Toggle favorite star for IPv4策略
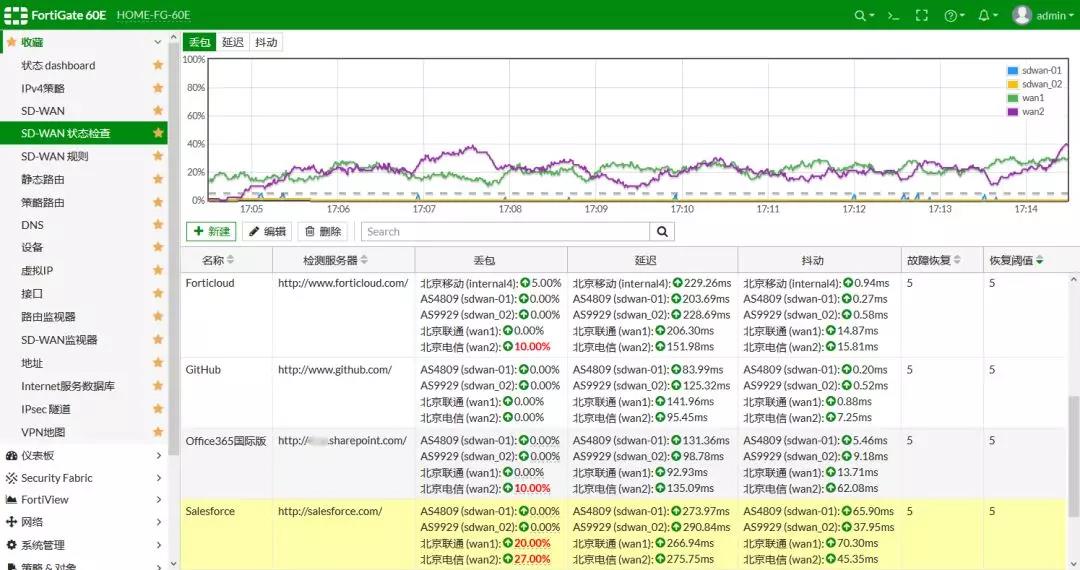This screenshot has width=1080, height=570. (x=158, y=88)
